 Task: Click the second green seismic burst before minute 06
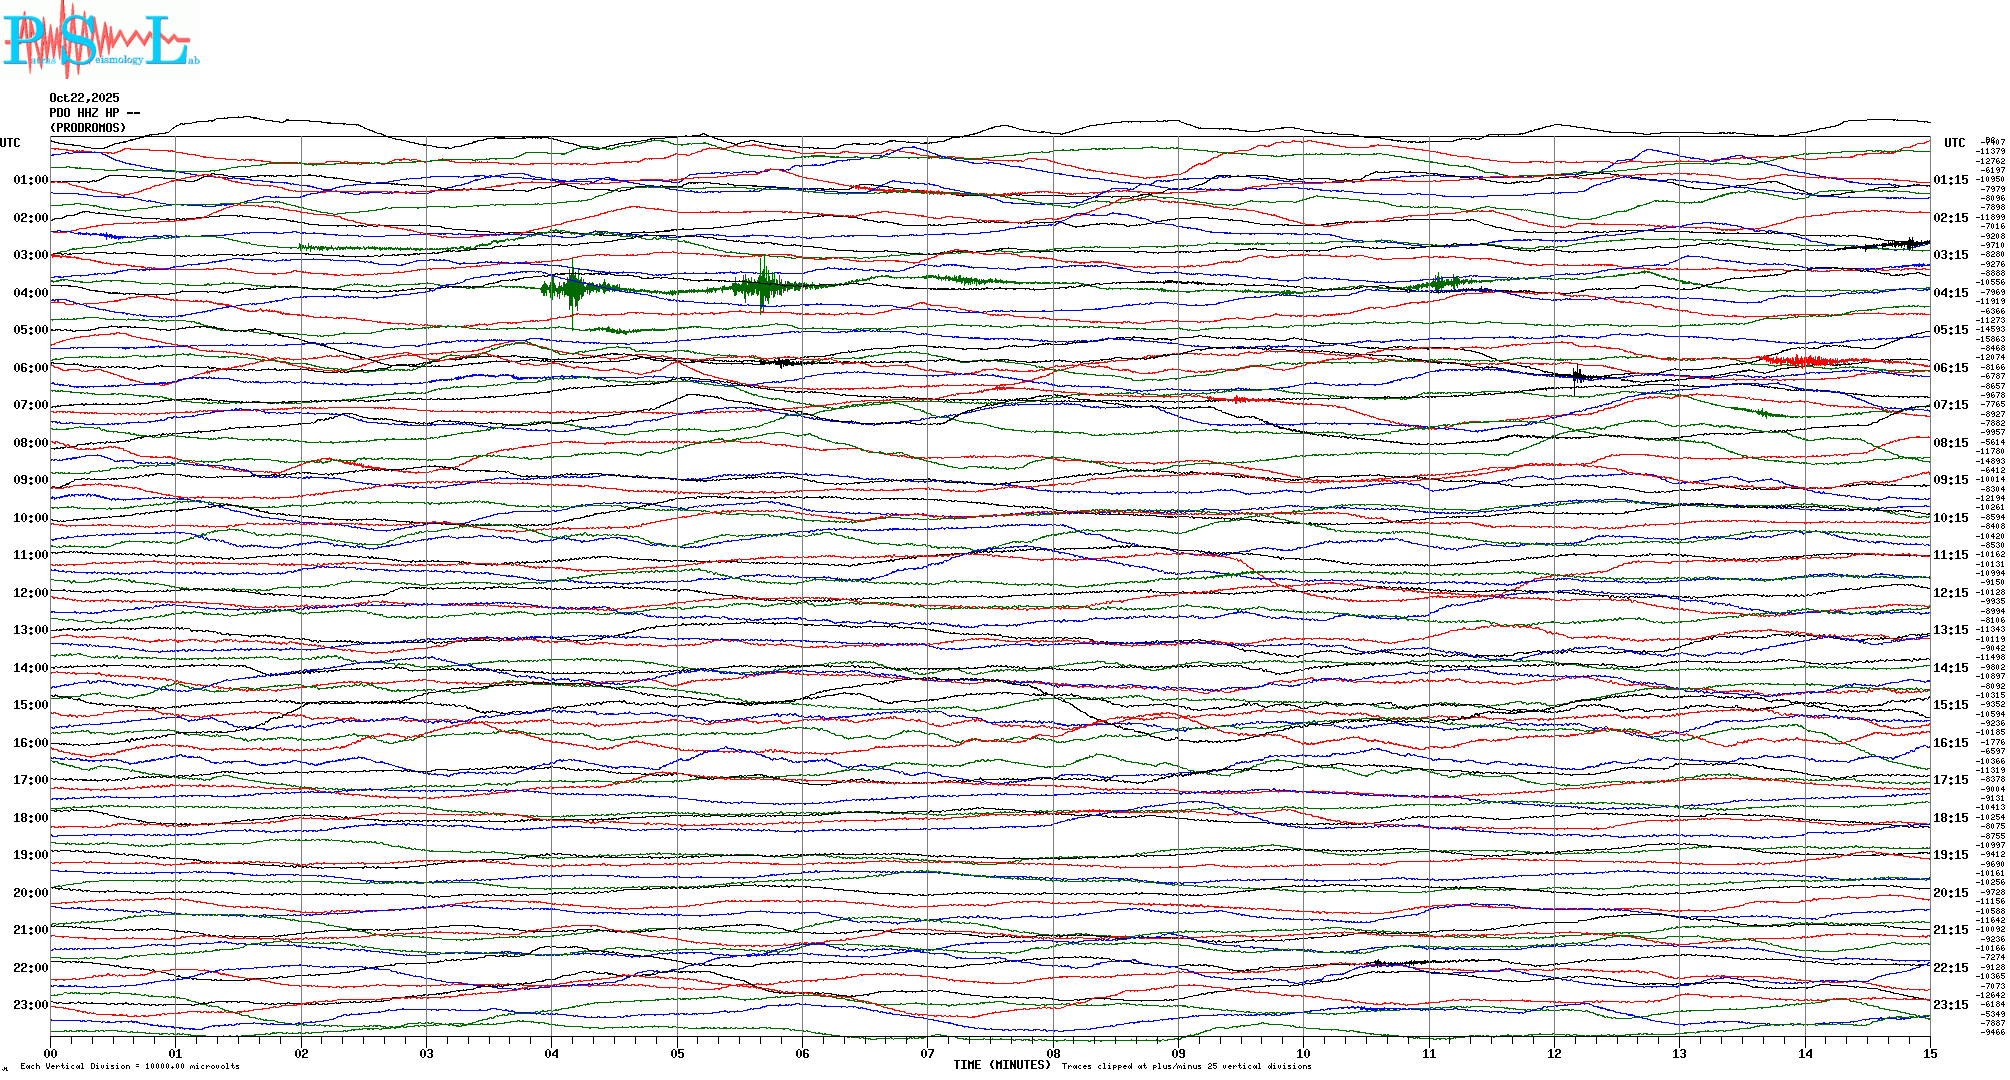762,286
